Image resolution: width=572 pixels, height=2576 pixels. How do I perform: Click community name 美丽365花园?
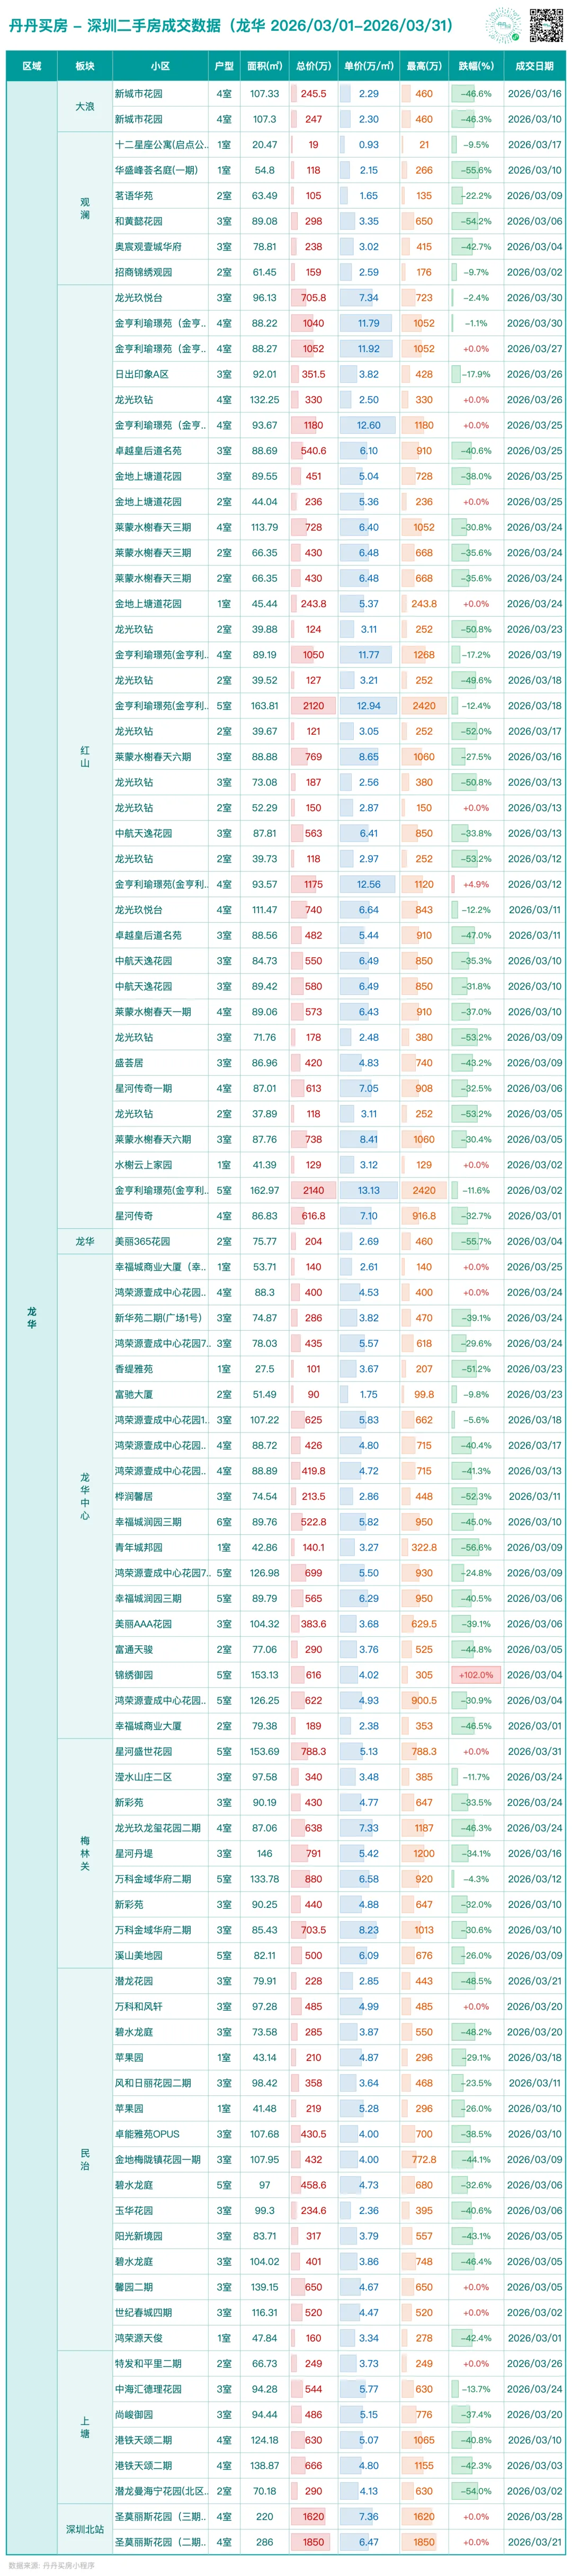tap(142, 1241)
